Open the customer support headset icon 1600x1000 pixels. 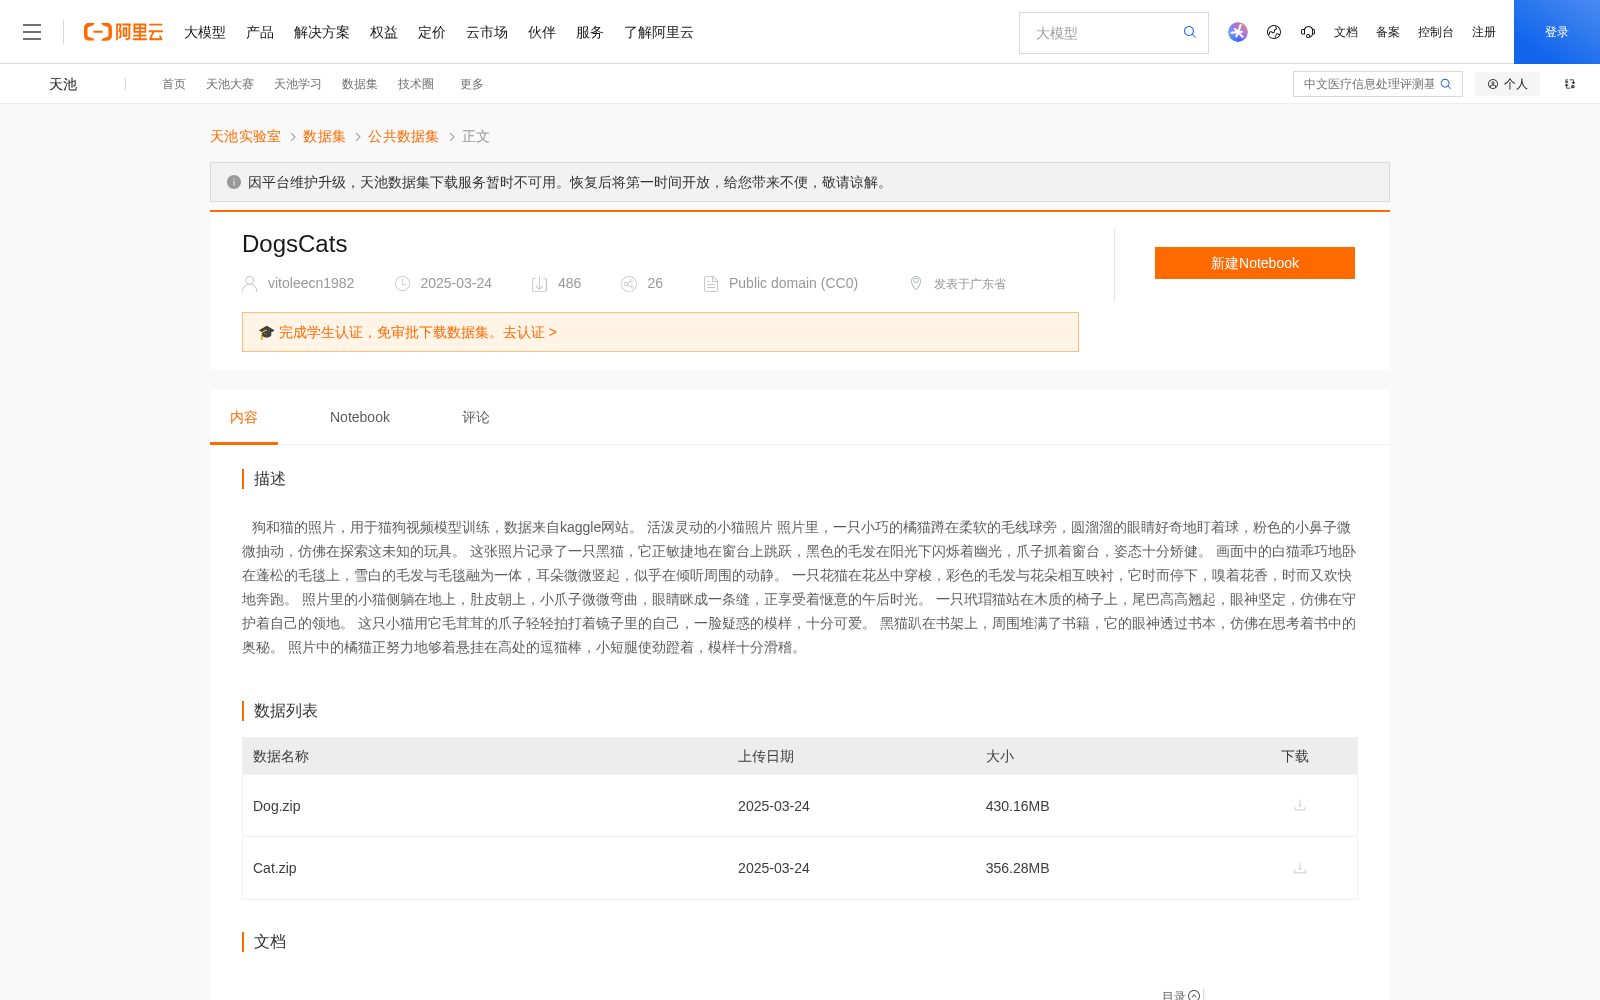click(1308, 32)
